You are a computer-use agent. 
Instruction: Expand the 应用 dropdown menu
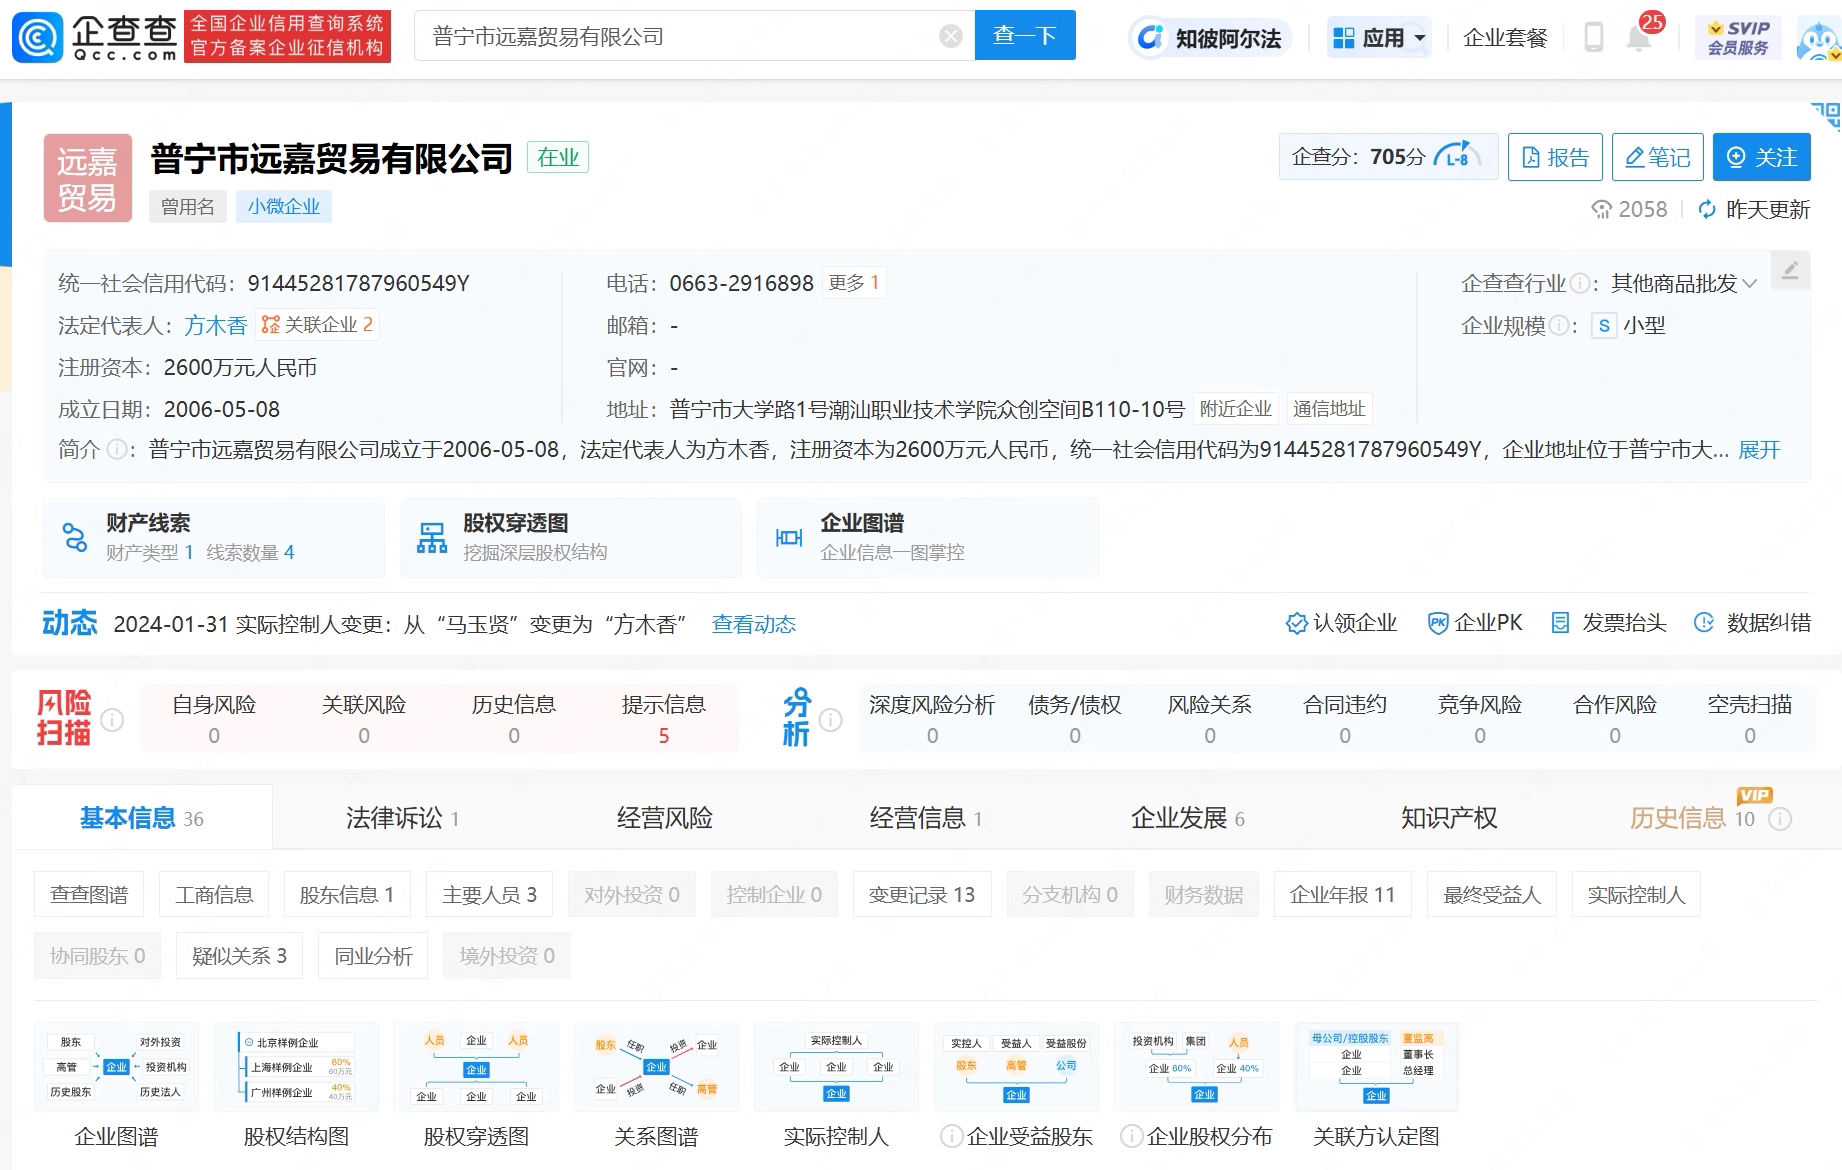click(1380, 38)
